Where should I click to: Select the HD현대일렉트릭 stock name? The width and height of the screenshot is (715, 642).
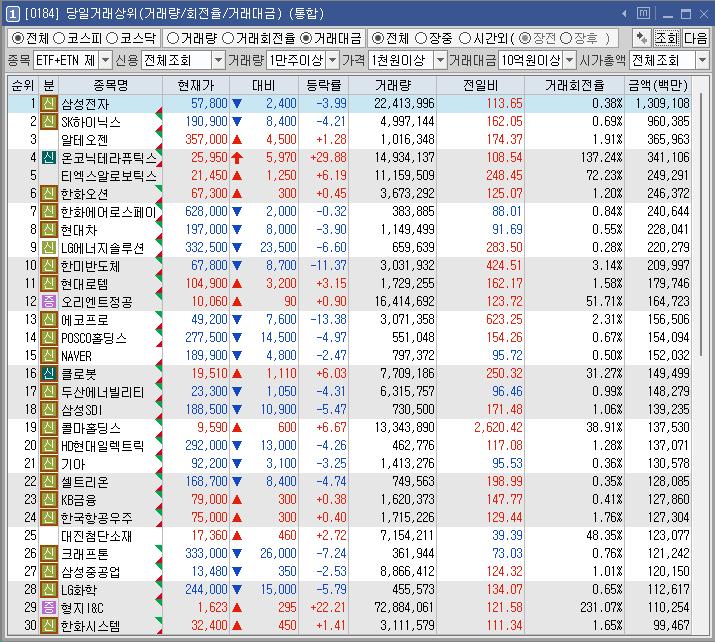(x=103, y=445)
